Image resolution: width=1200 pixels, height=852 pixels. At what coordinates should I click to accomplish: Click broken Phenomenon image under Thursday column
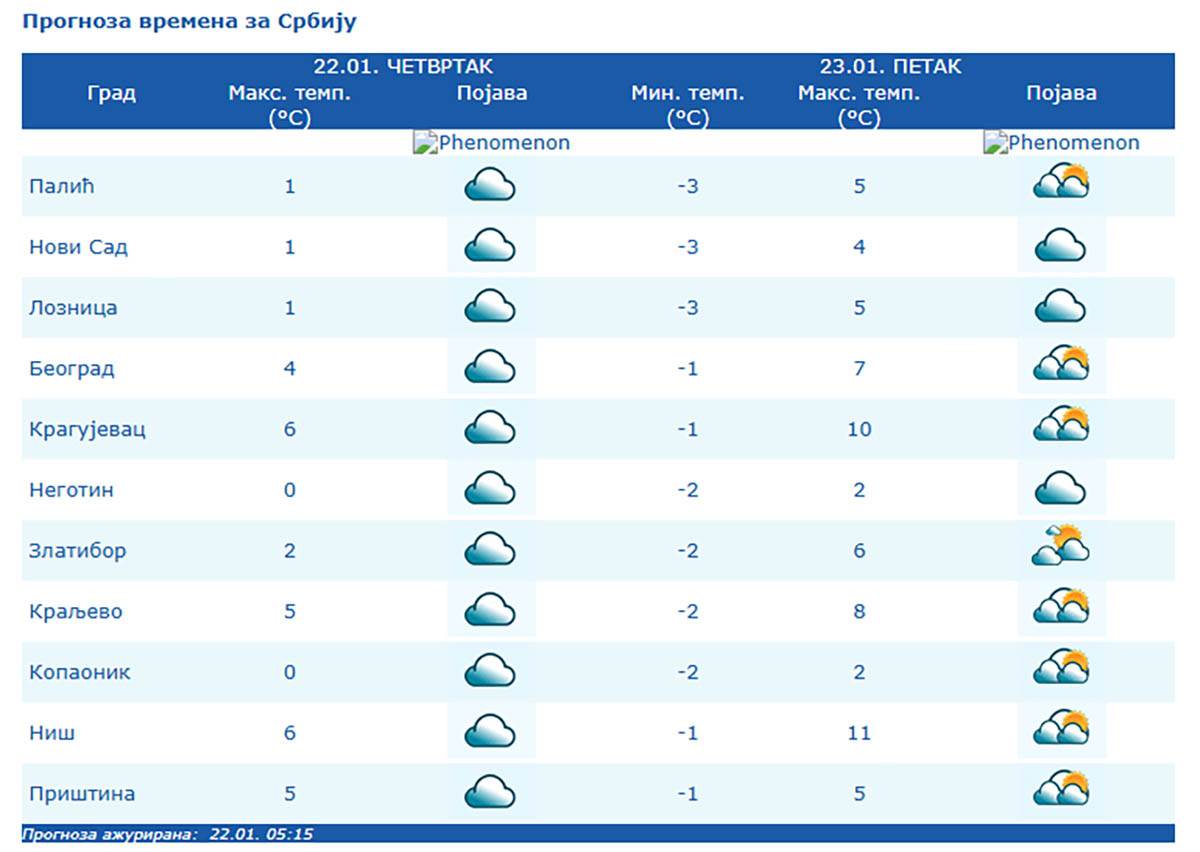point(491,143)
